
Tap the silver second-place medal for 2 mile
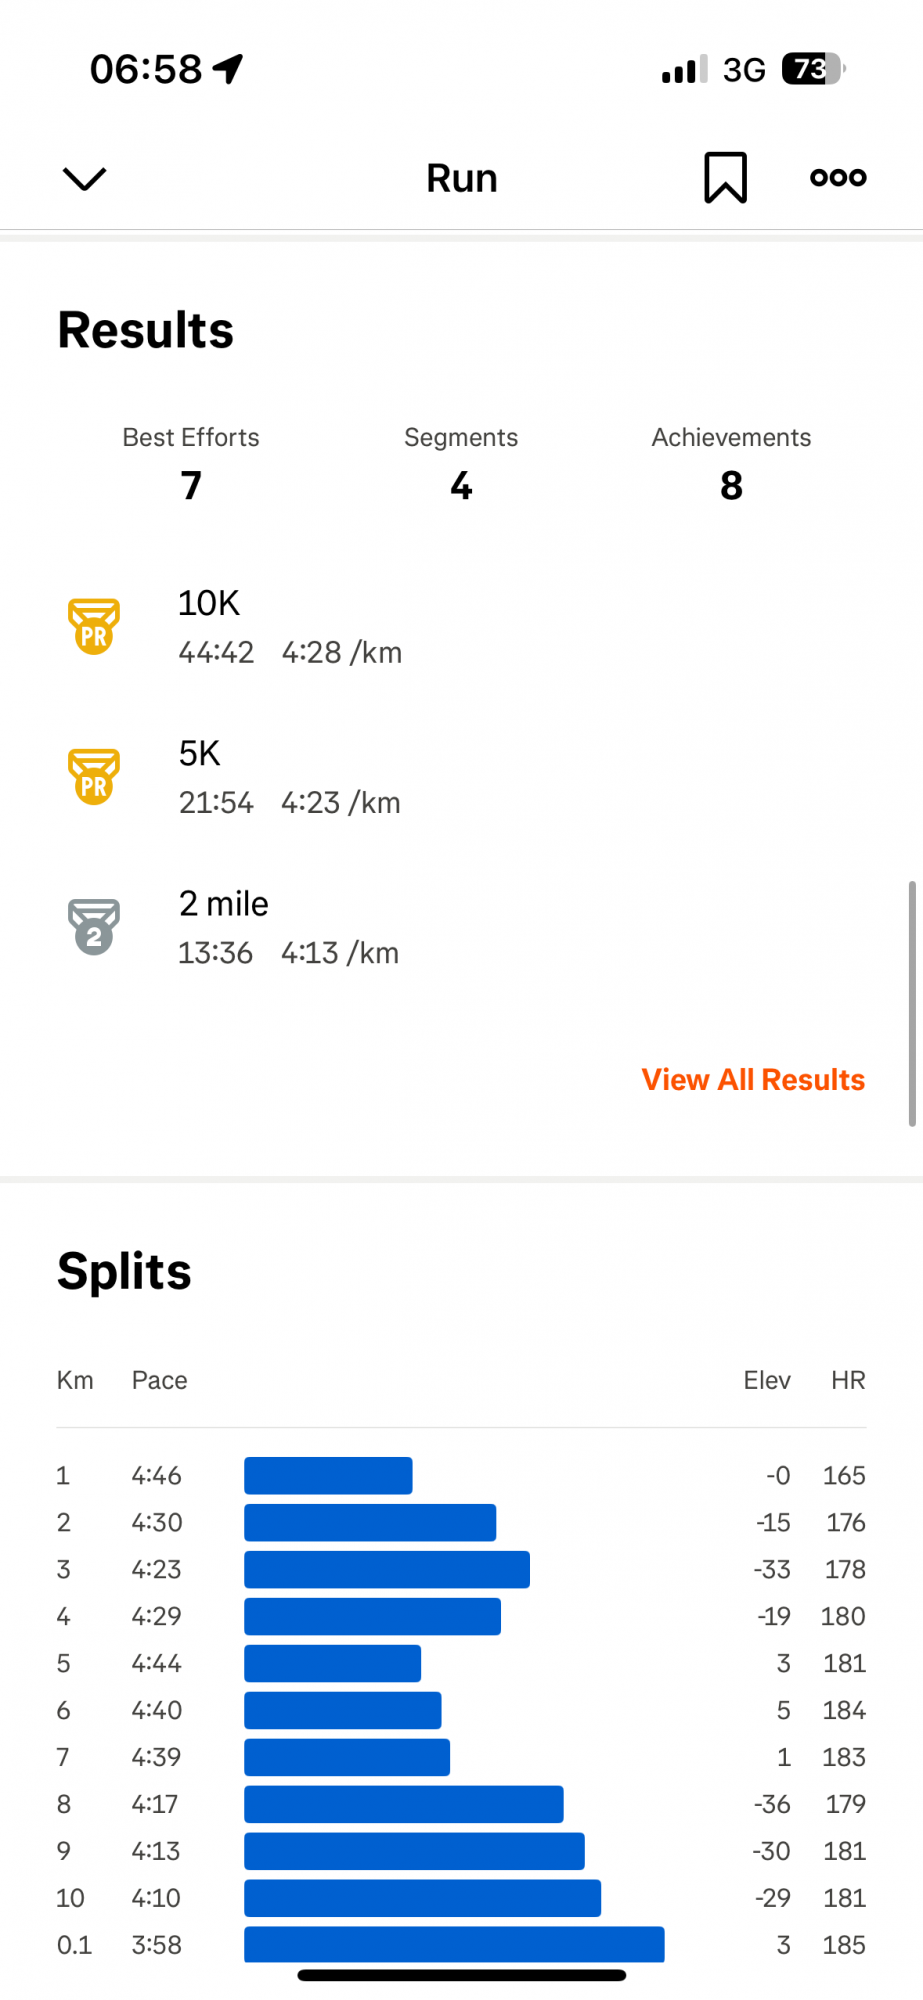point(94,927)
